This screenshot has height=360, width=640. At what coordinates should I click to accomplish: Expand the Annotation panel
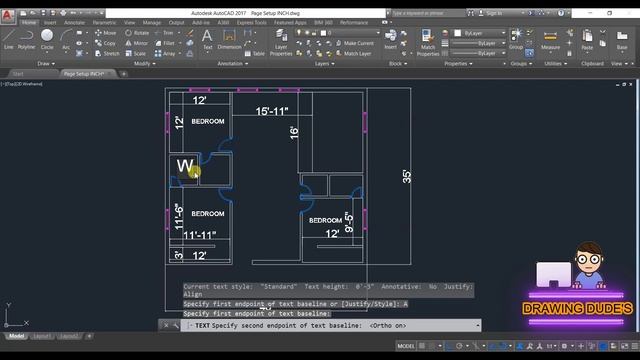(233, 64)
